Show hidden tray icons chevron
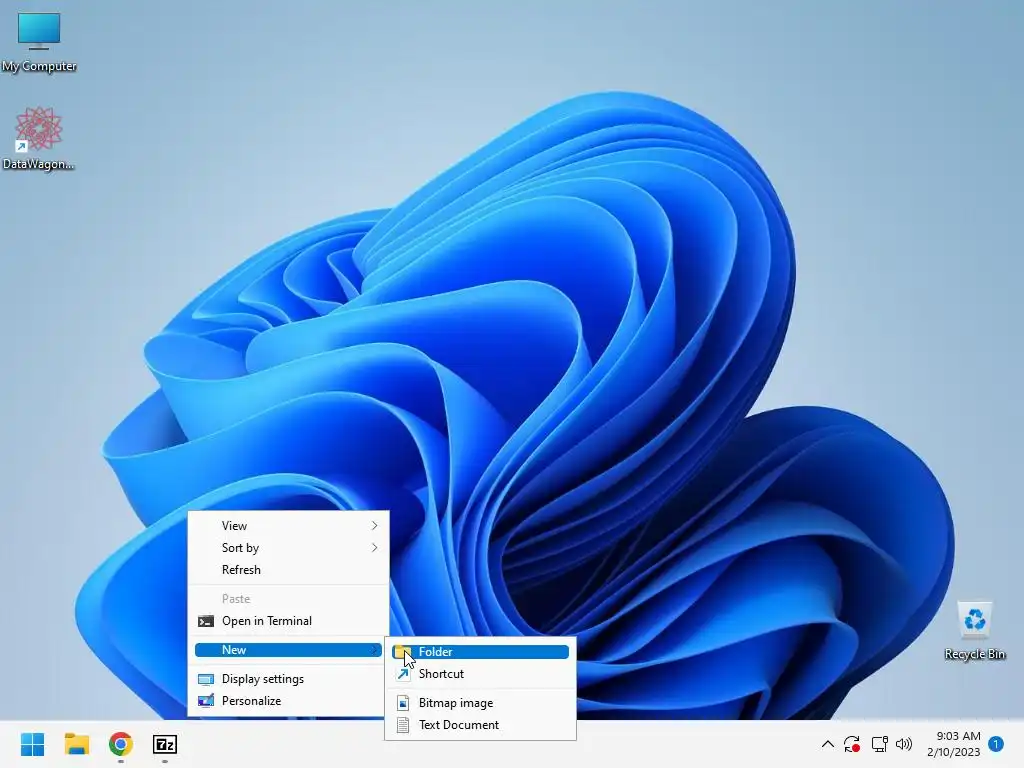 827,744
